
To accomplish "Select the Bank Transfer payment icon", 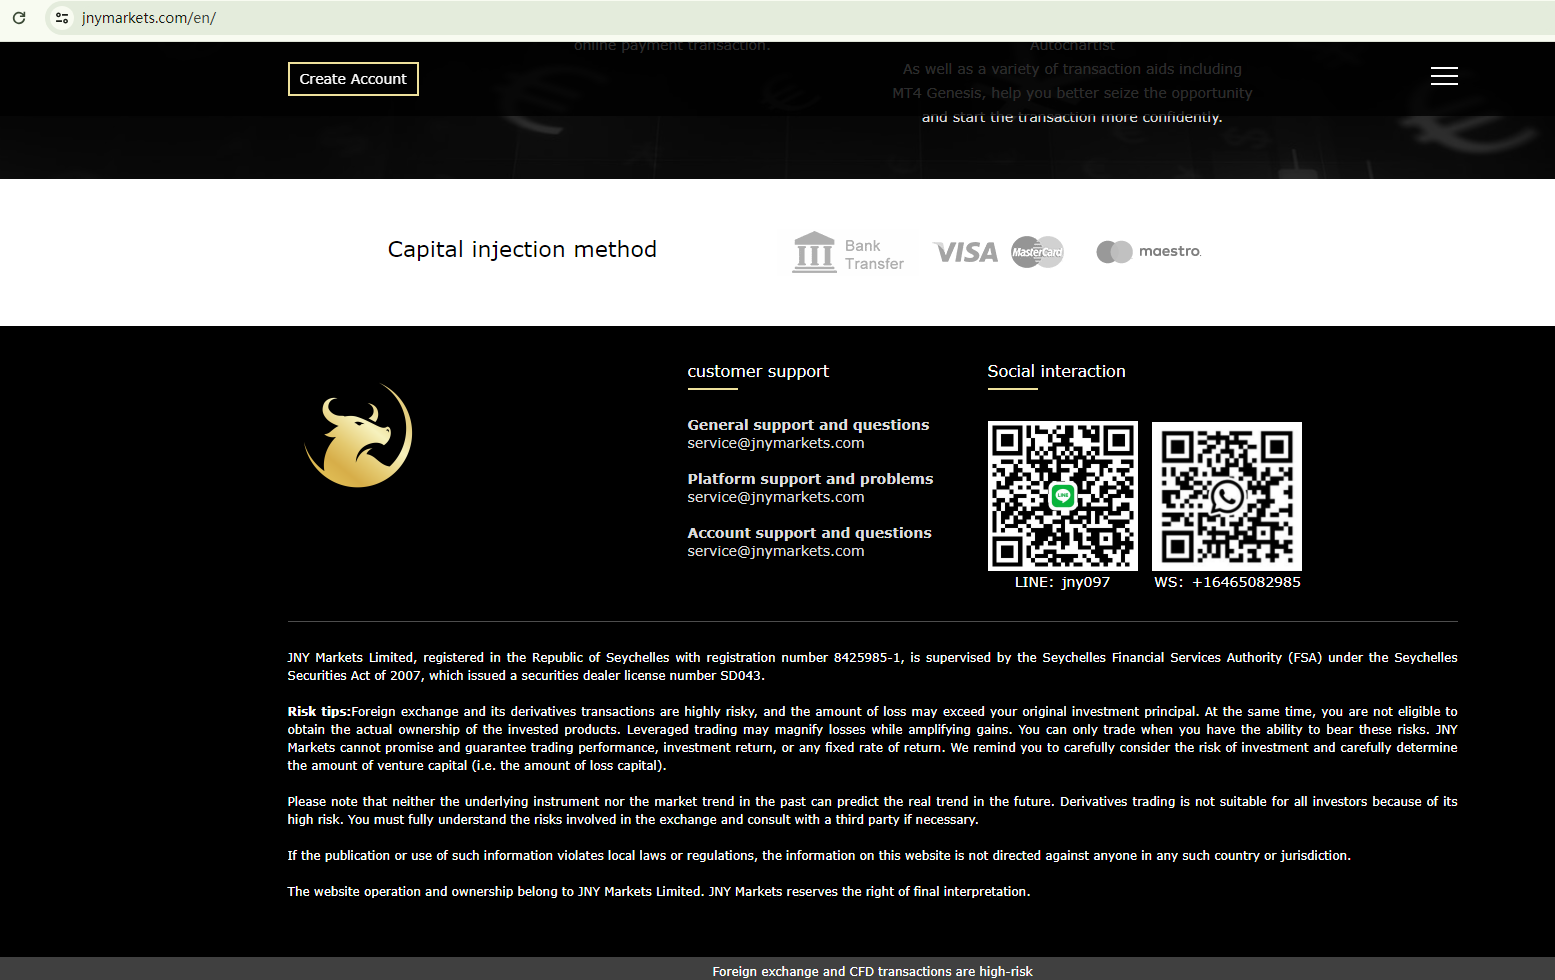I will [x=848, y=253].
